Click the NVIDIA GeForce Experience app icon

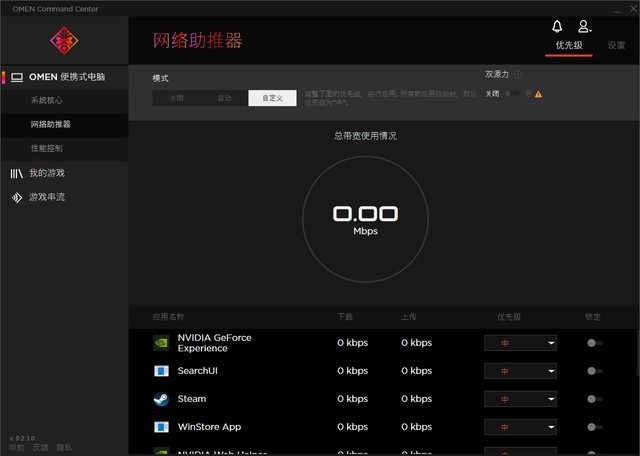point(161,343)
